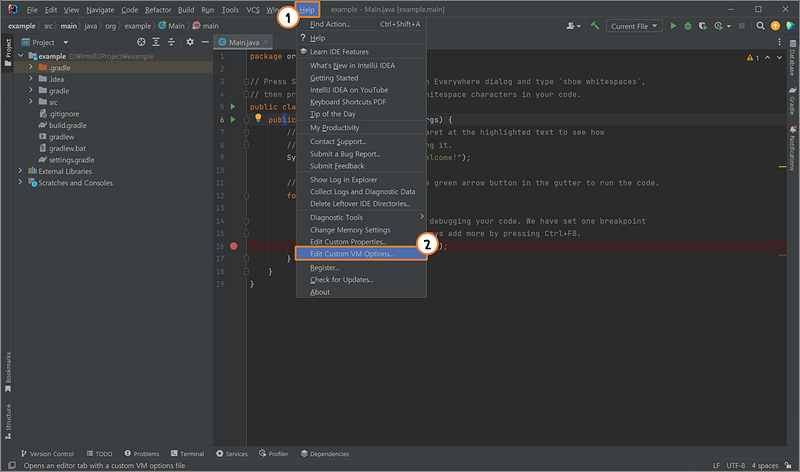Open the Bookmarks tool window
800x472 pixels.
(x=8, y=371)
